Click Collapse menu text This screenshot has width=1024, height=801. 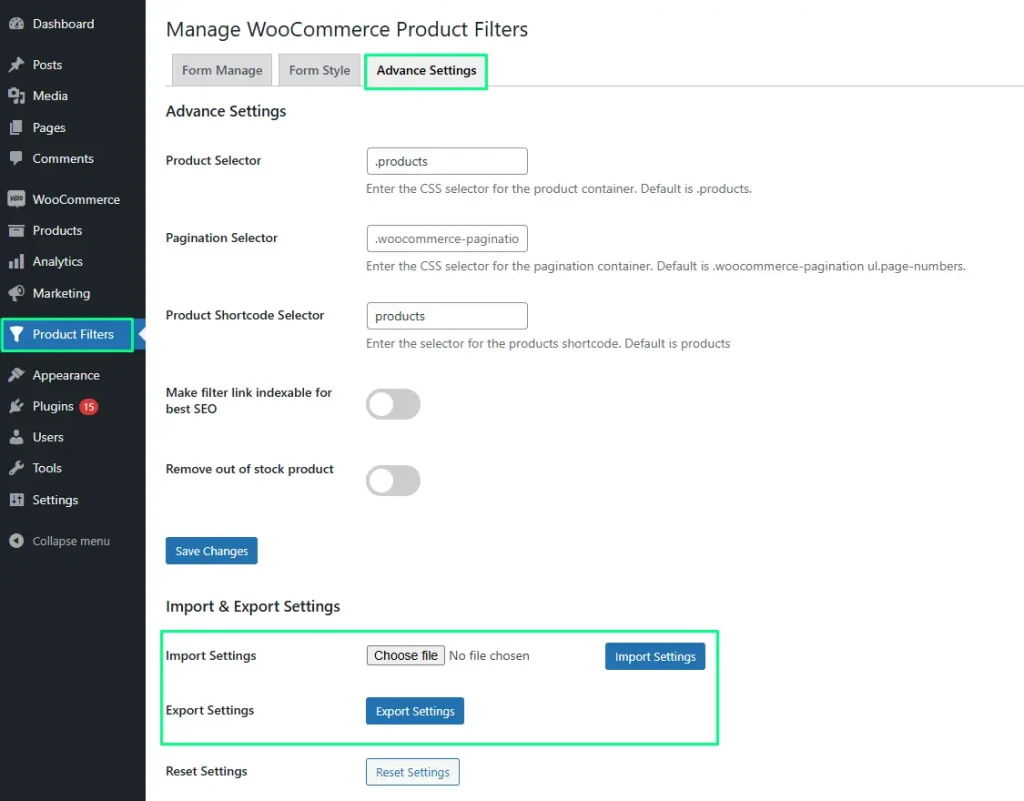[71, 541]
